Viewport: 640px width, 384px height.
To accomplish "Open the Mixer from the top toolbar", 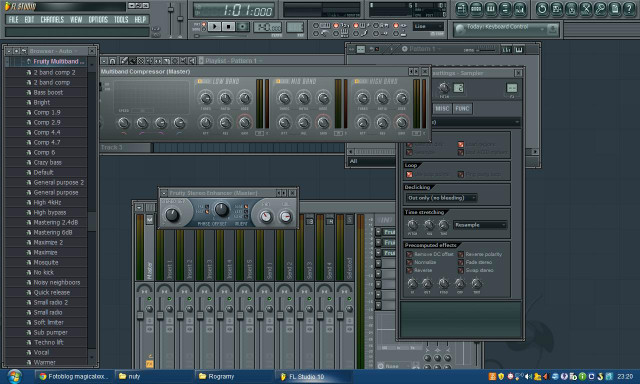I will (x=520, y=9).
